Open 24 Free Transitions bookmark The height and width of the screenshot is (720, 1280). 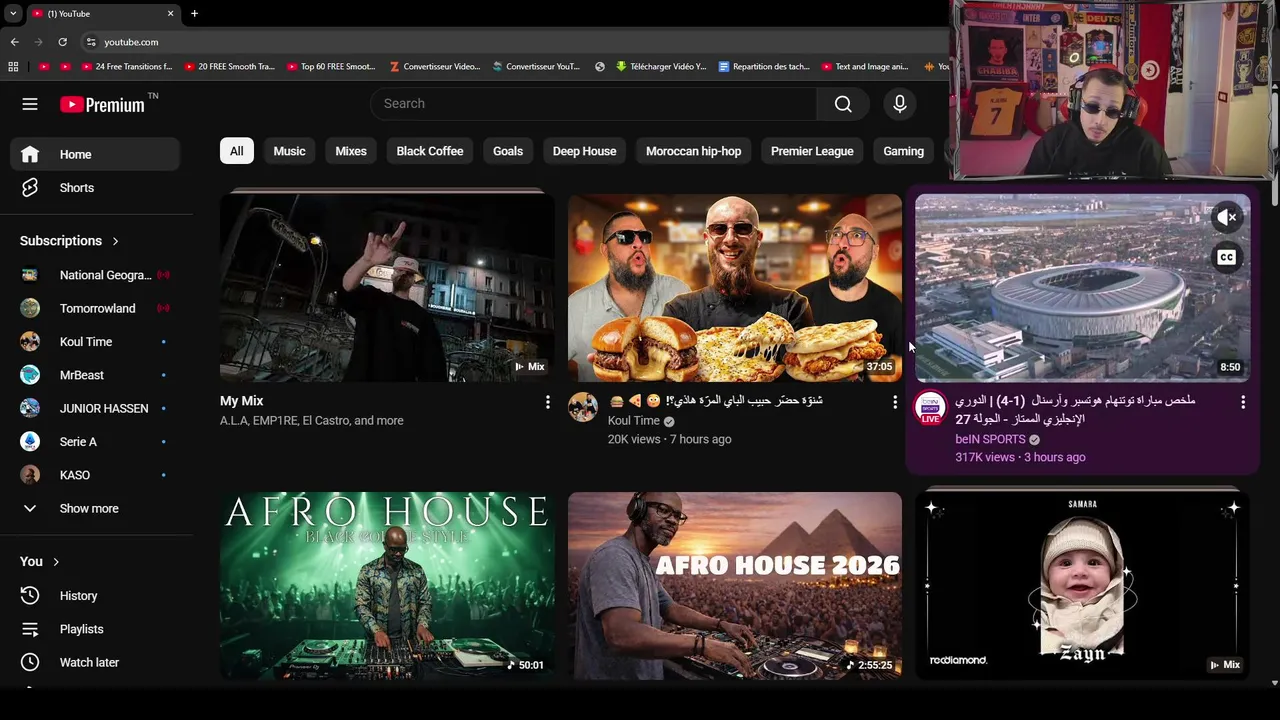click(128, 67)
